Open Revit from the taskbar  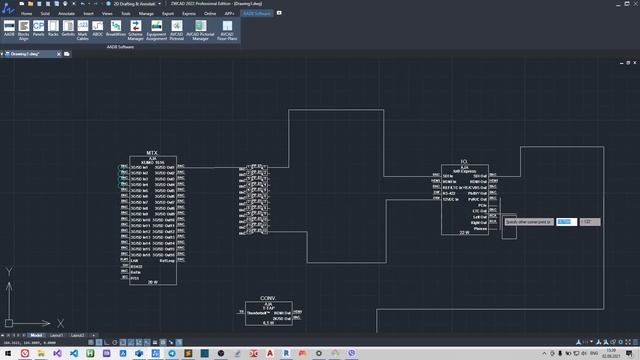[286, 353]
